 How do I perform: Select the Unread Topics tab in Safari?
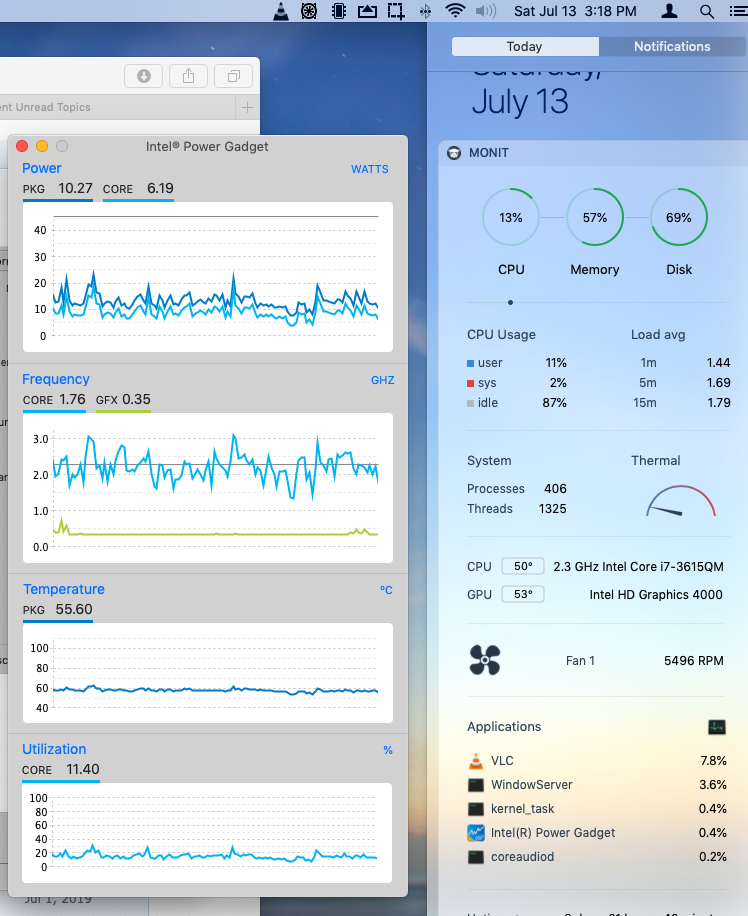[x=117, y=107]
